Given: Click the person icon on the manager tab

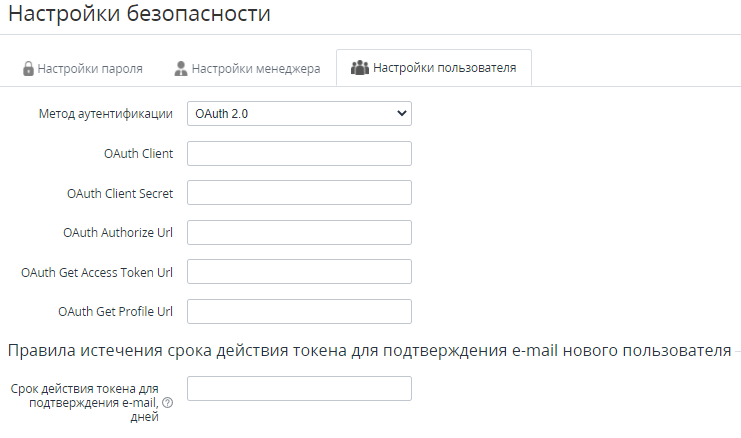Looking at the screenshot, I should [180, 69].
